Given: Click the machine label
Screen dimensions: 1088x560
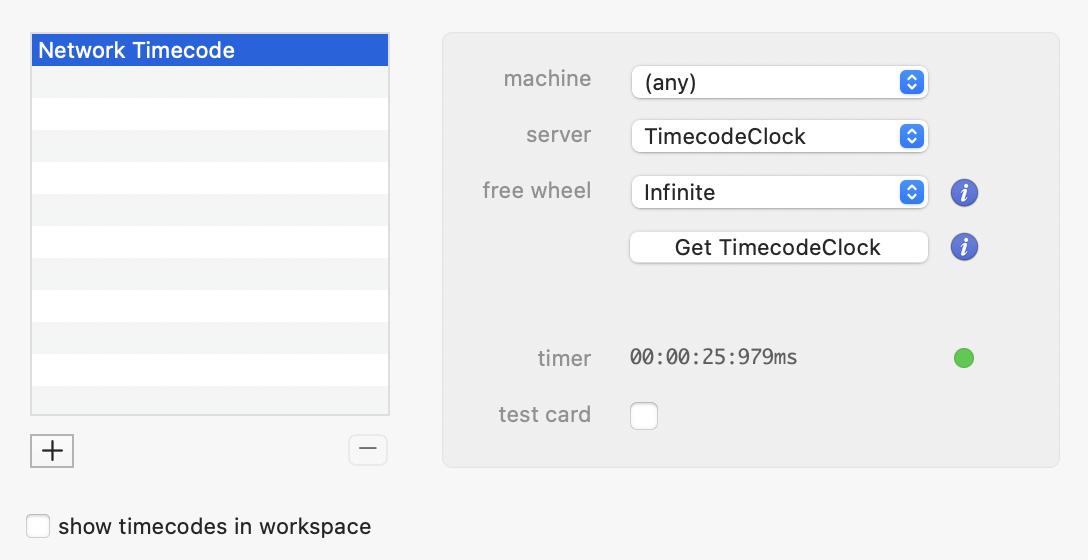Looking at the screenshot, I should click(x=547, y=79).
